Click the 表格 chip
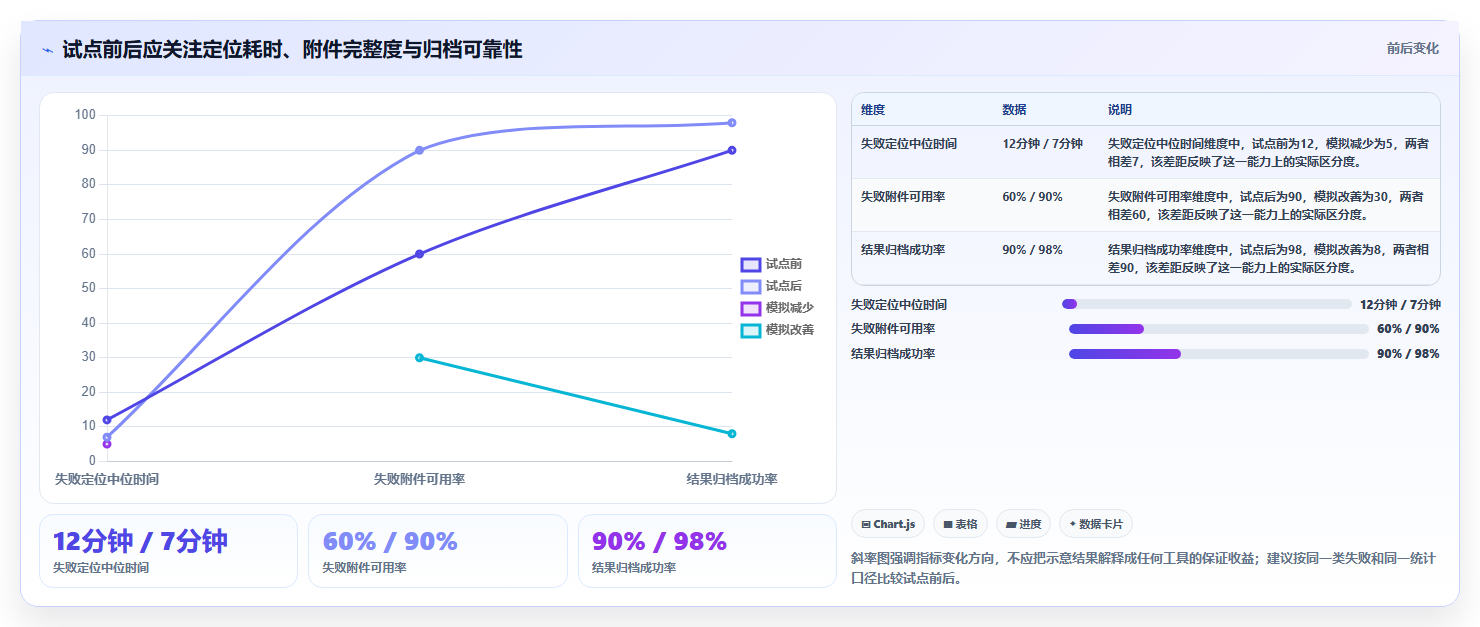 960,524
